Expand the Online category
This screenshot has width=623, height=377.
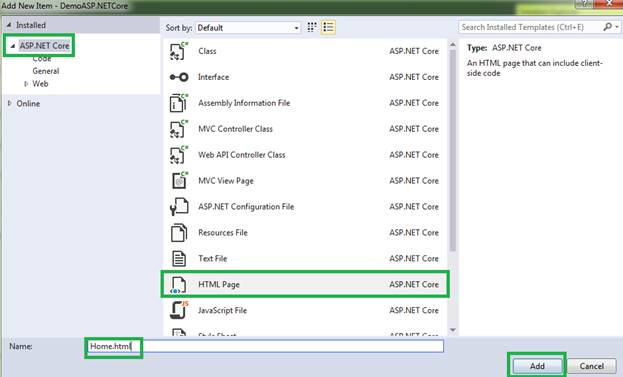click(10, 103)
